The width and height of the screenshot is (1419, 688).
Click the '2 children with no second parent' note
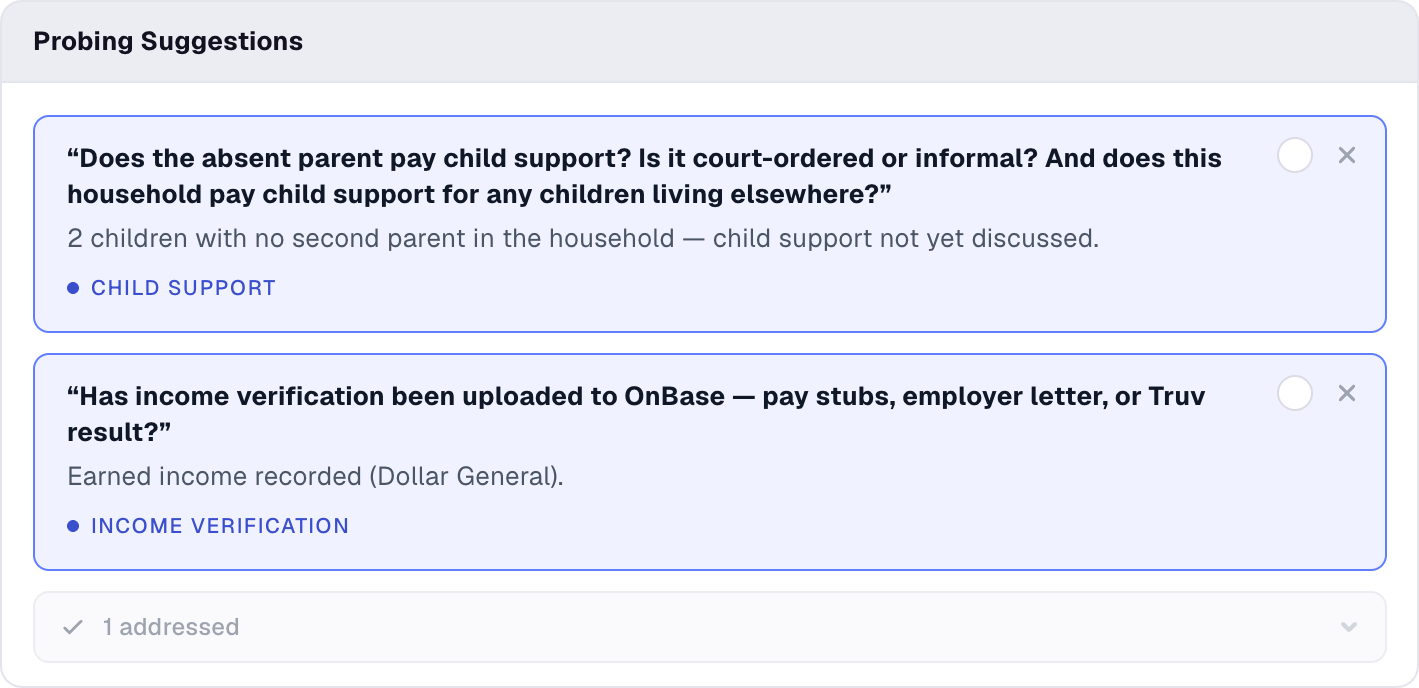coord(583,239)
